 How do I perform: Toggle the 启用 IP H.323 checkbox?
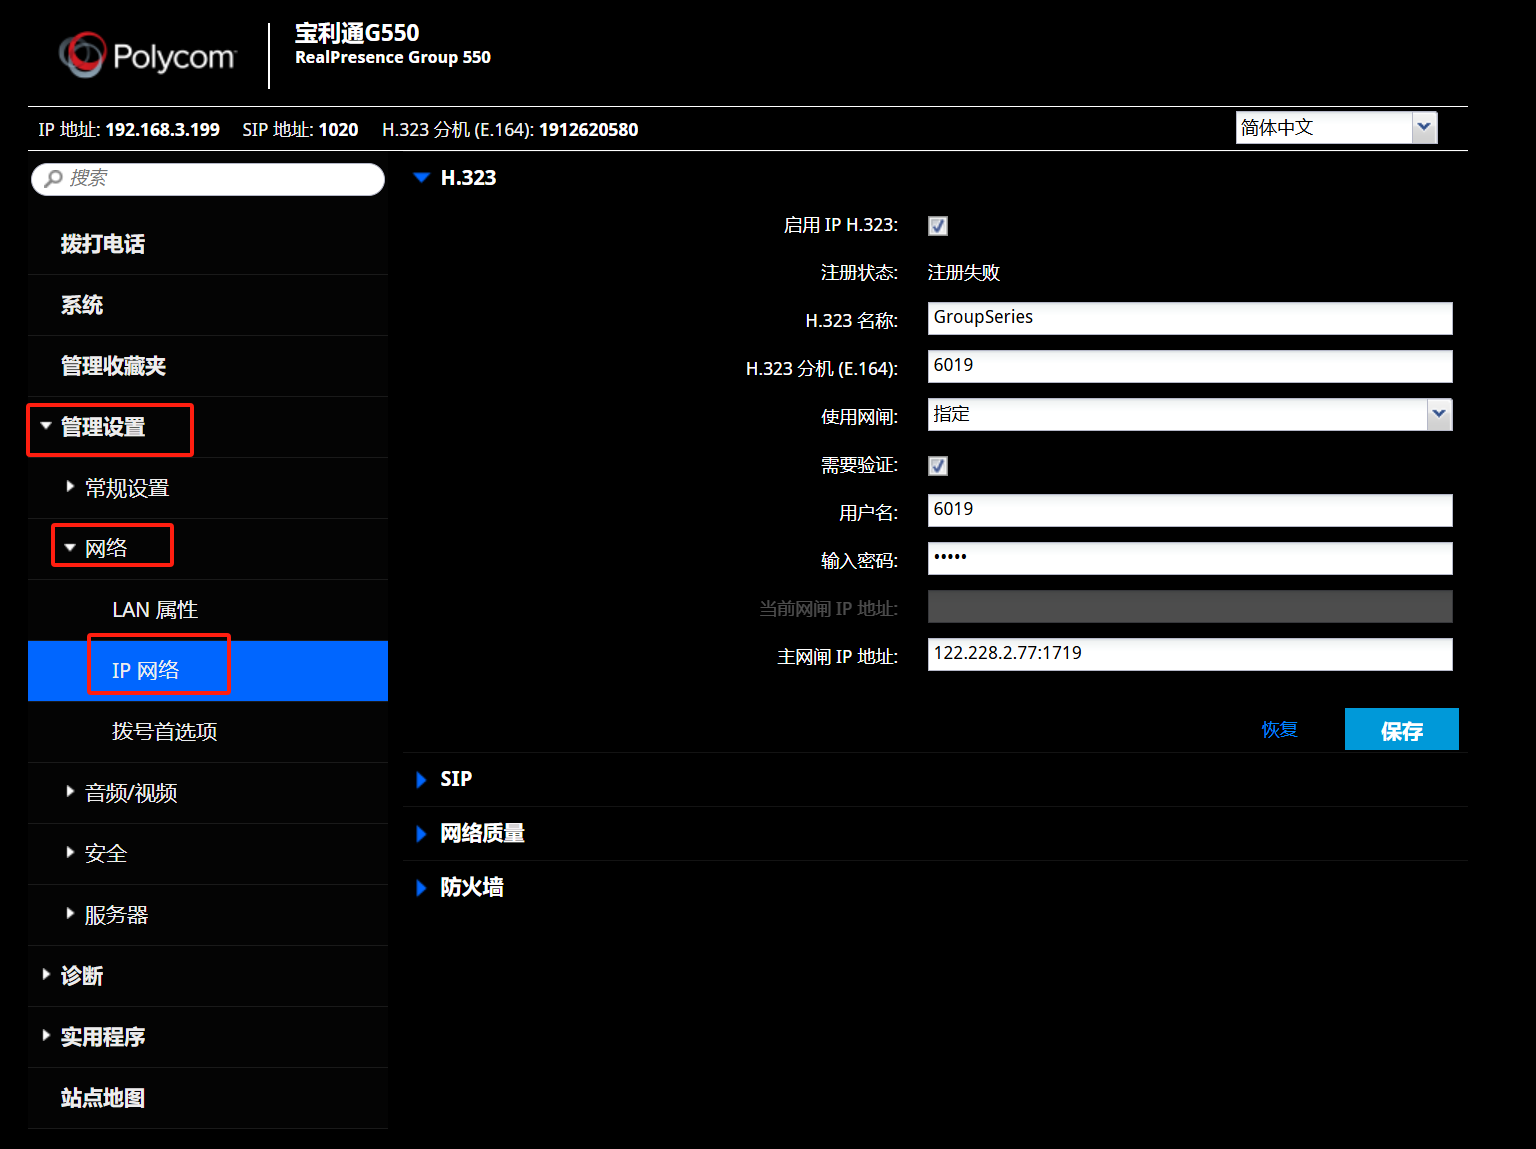[x=938, y=226]
